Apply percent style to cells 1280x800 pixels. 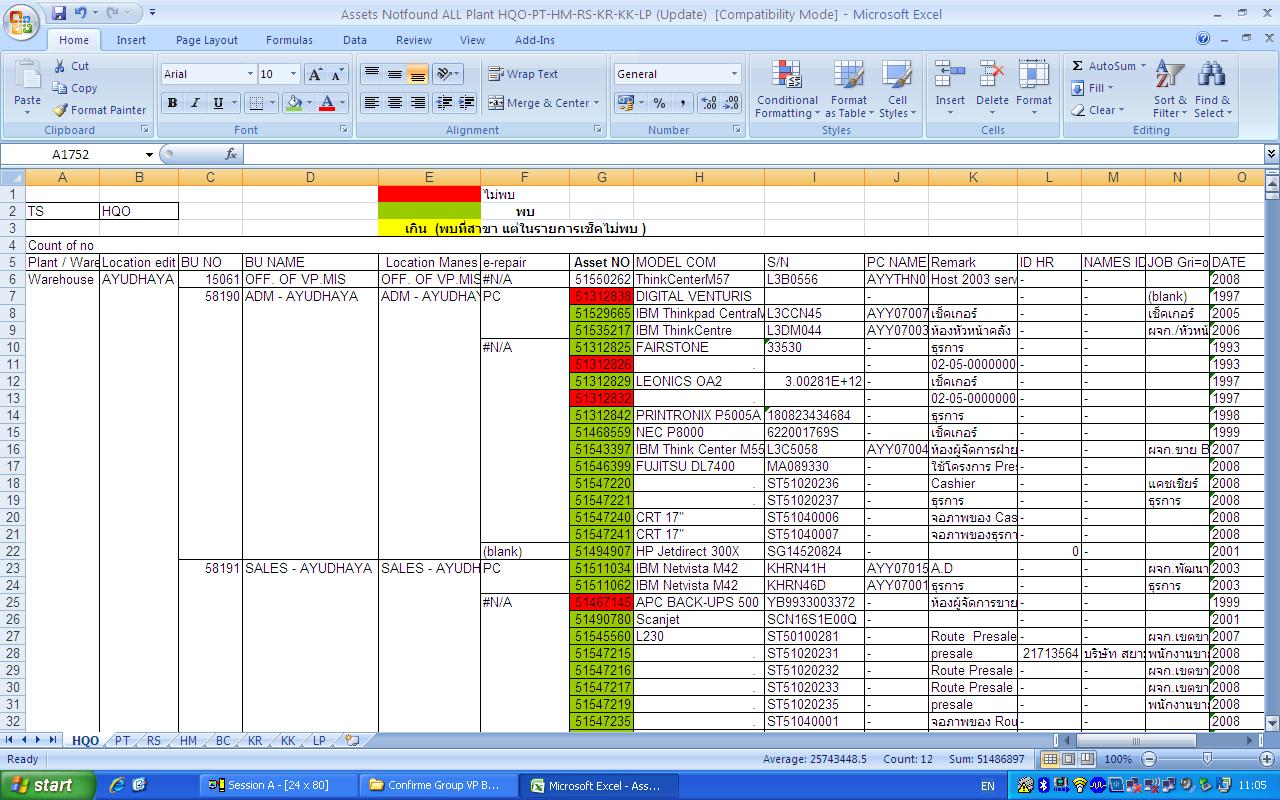(659, 103)
